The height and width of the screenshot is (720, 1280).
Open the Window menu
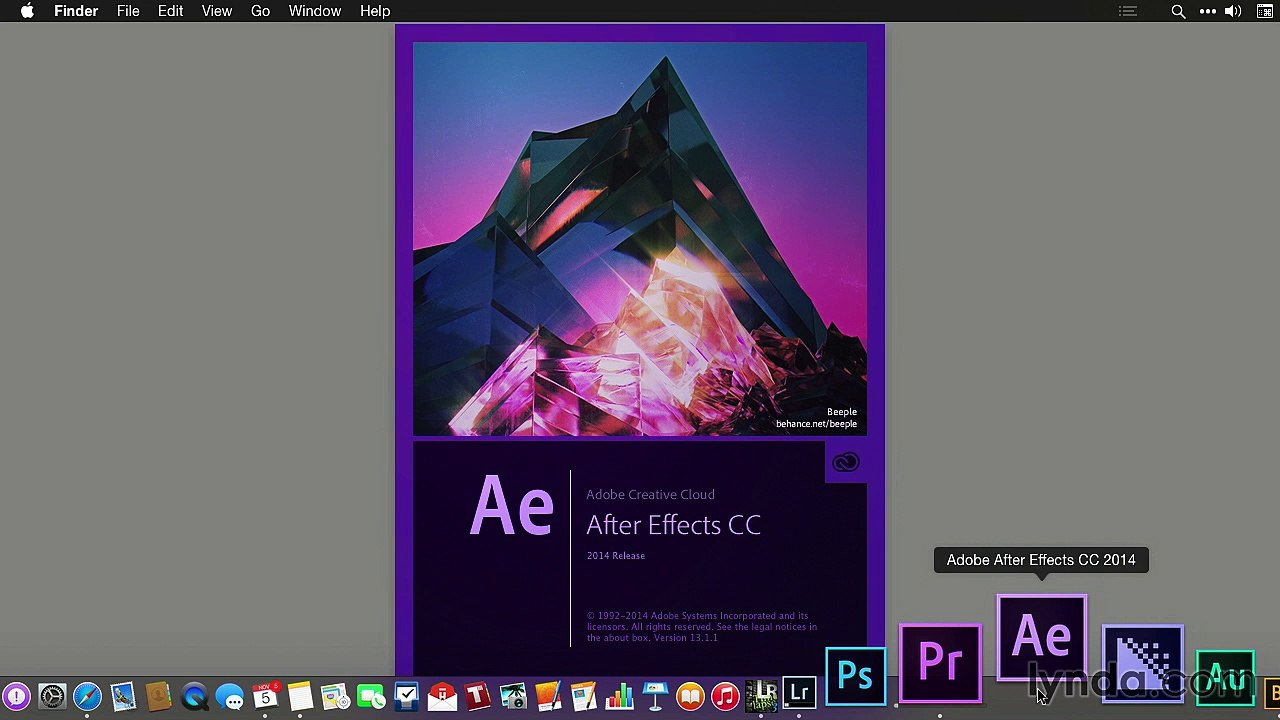click(315, 11)
